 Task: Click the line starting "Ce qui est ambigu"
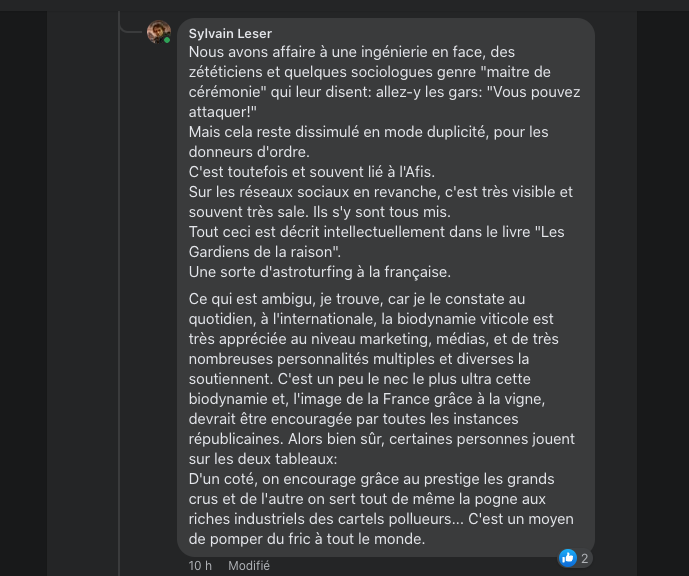click(356, 299)
